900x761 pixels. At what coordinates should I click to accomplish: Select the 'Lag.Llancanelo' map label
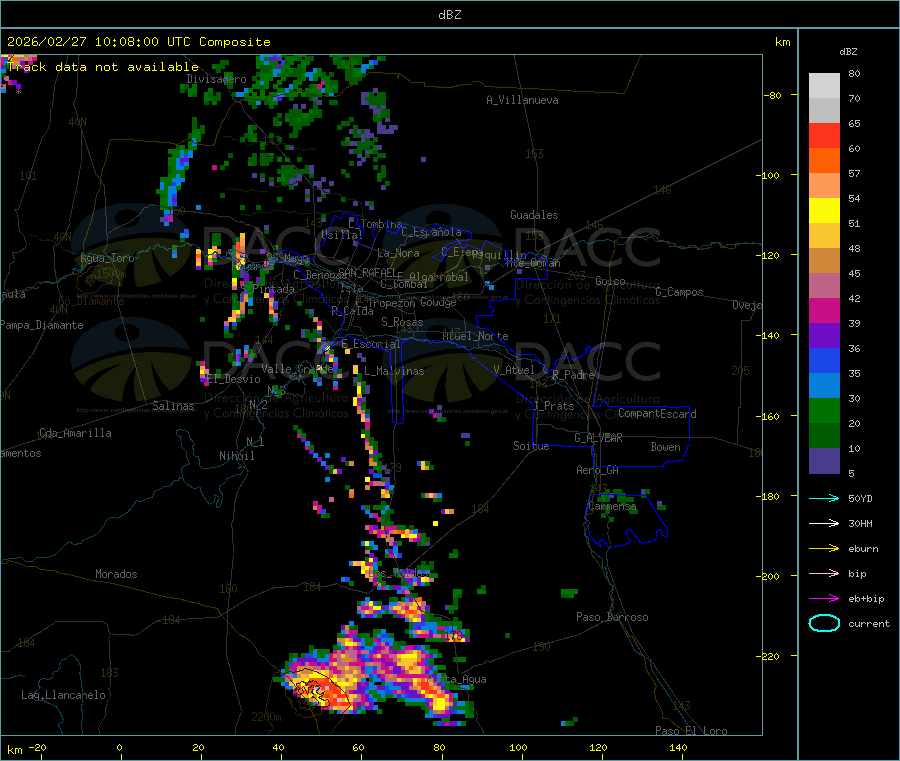pyautogui.click(x=63, y=695)
